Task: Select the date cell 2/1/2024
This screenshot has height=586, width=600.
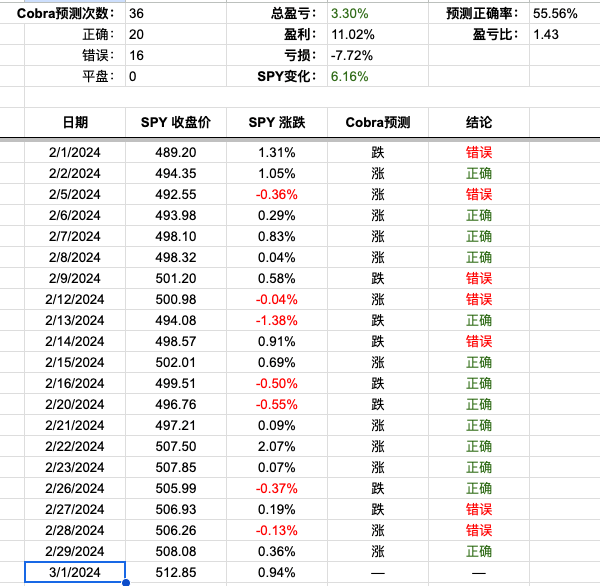Action: (x=75, y=152)
